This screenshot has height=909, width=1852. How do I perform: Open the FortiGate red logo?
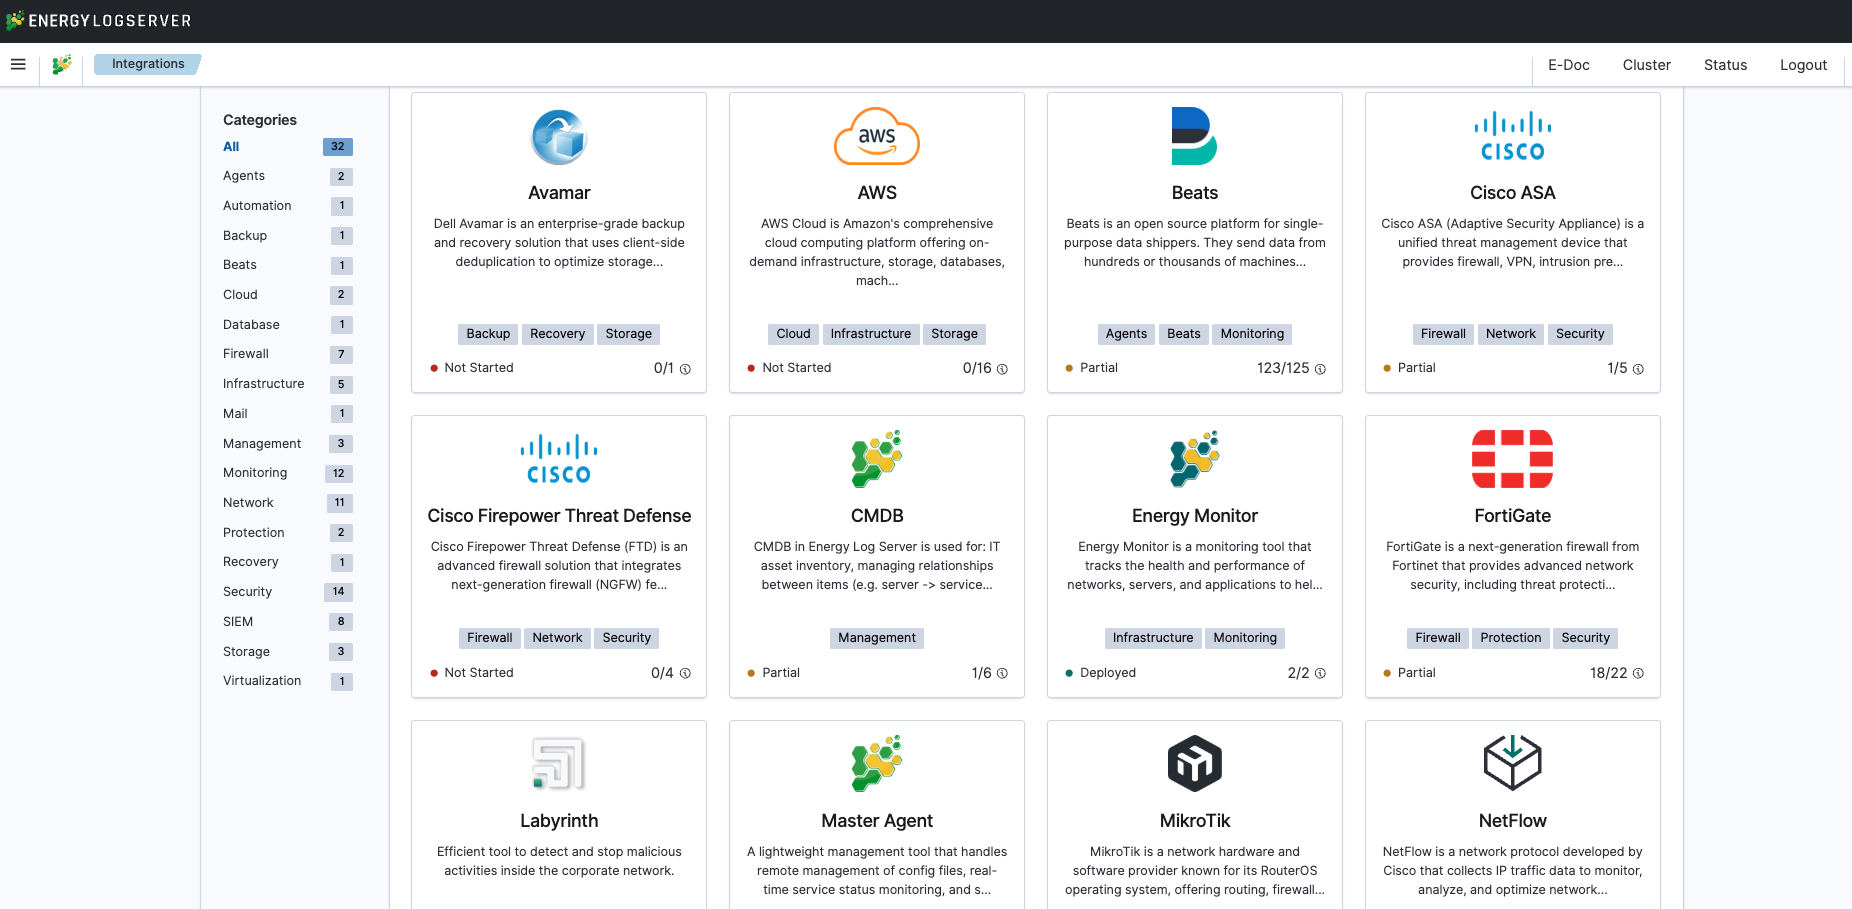point(1513,459)
